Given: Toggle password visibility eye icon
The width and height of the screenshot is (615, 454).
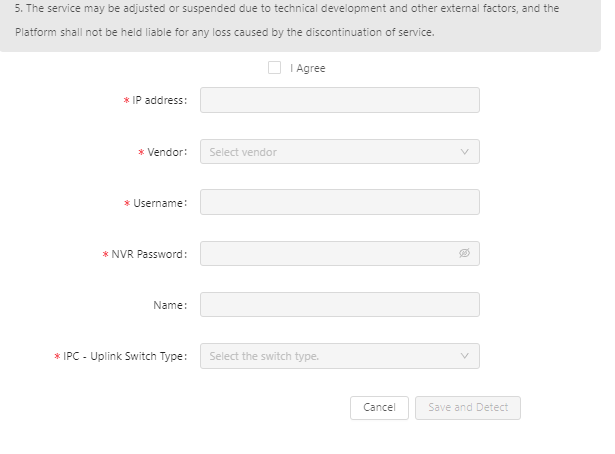Looking at the screenshot, I should point(464,253).
